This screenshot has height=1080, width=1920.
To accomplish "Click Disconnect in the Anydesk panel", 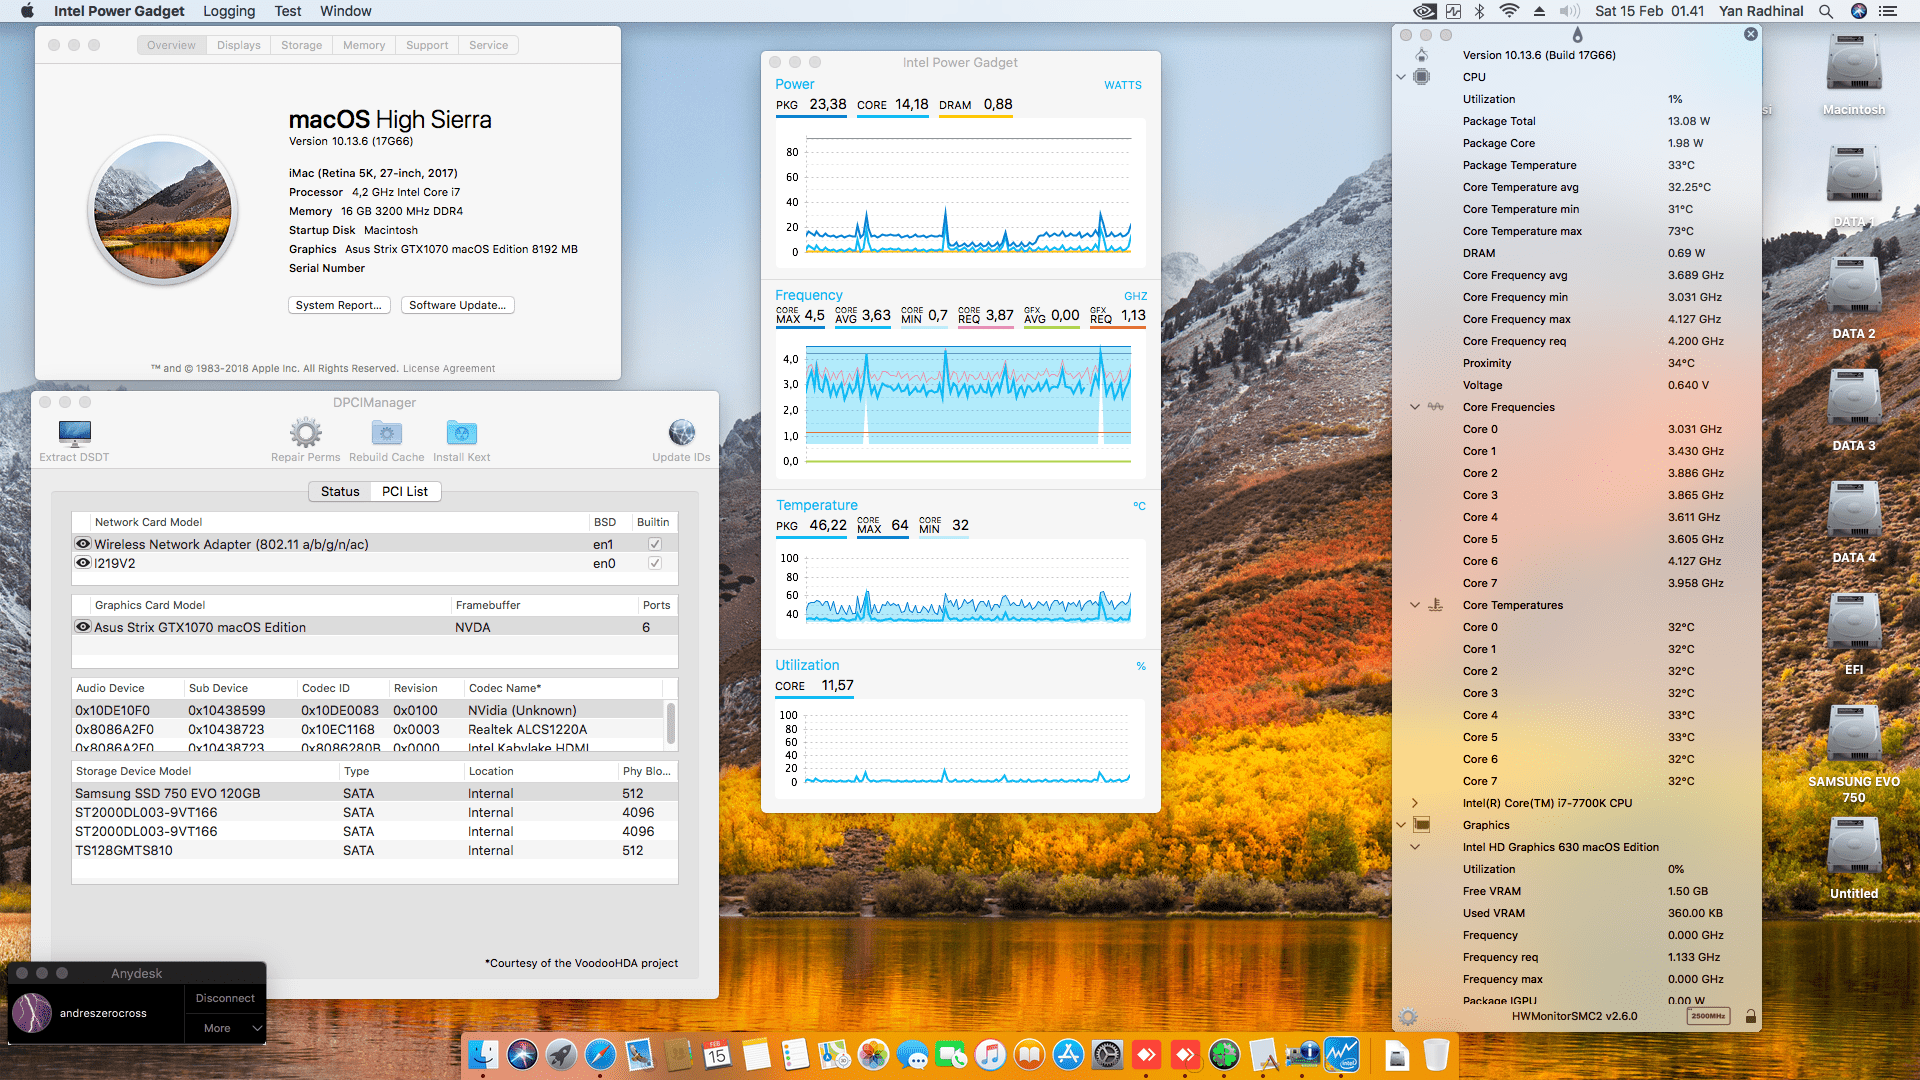I will click(x=225, y=998).
